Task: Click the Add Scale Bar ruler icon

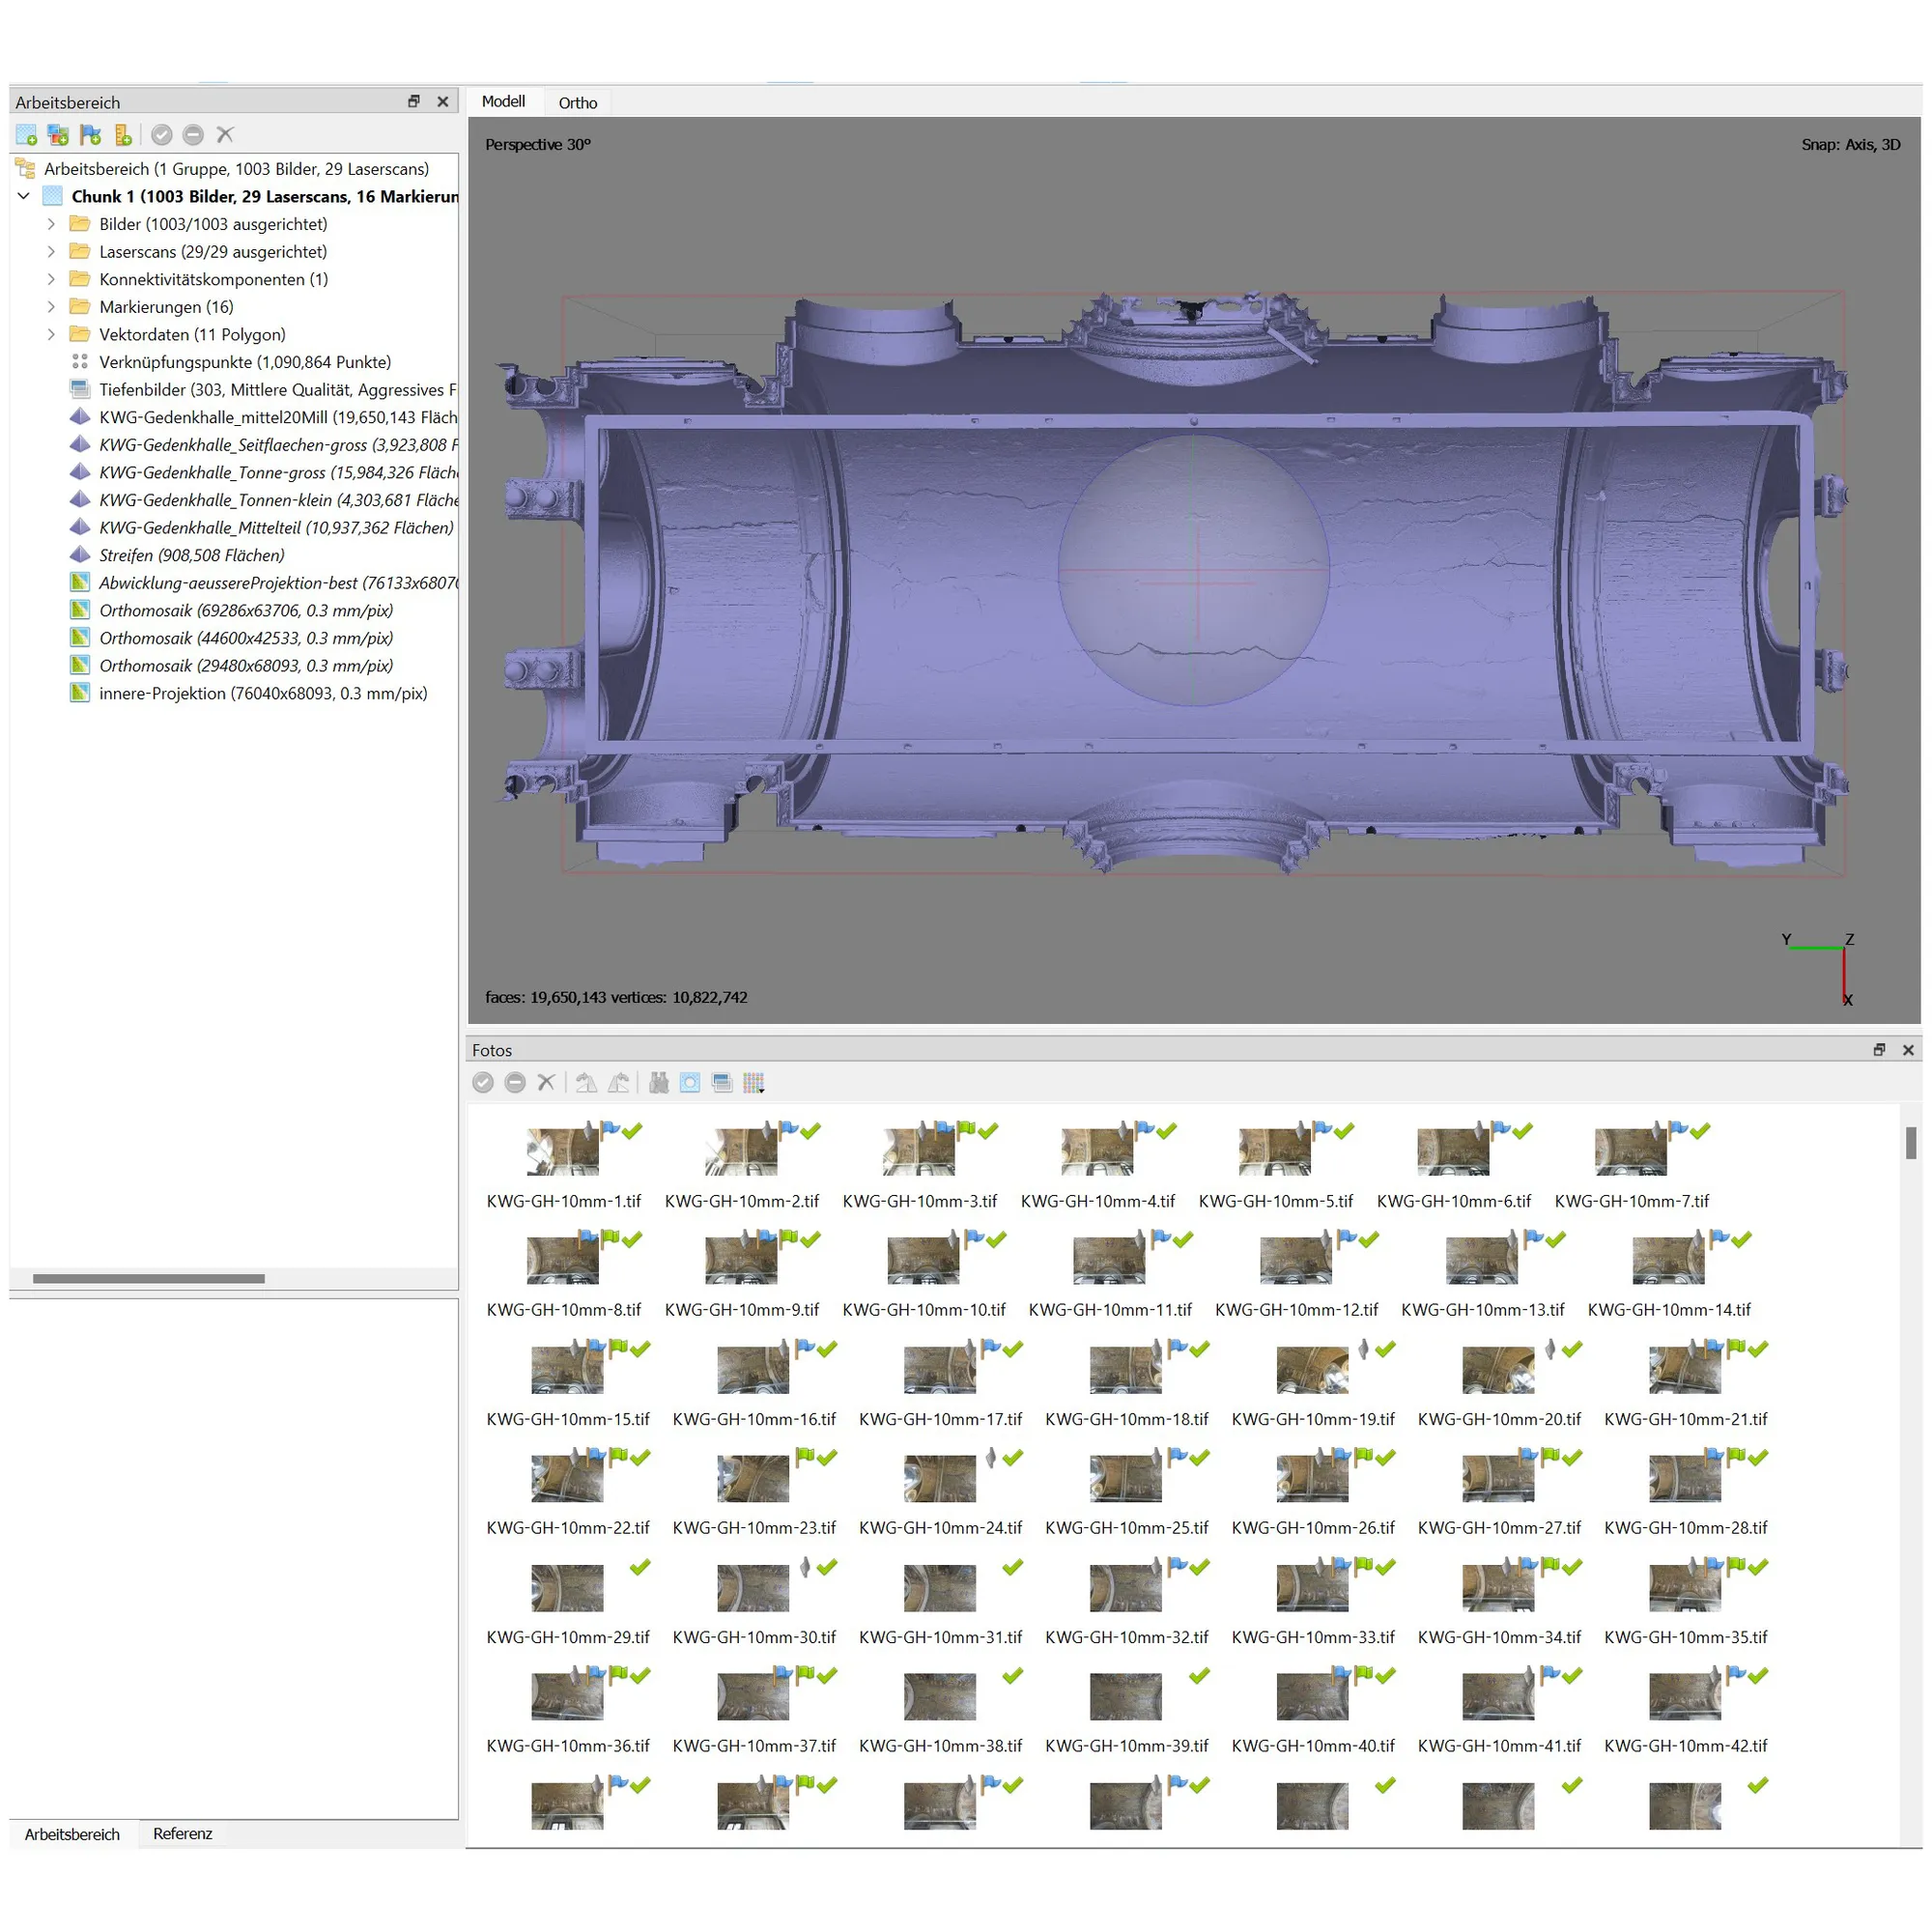Action: click(x=123, y=134)
